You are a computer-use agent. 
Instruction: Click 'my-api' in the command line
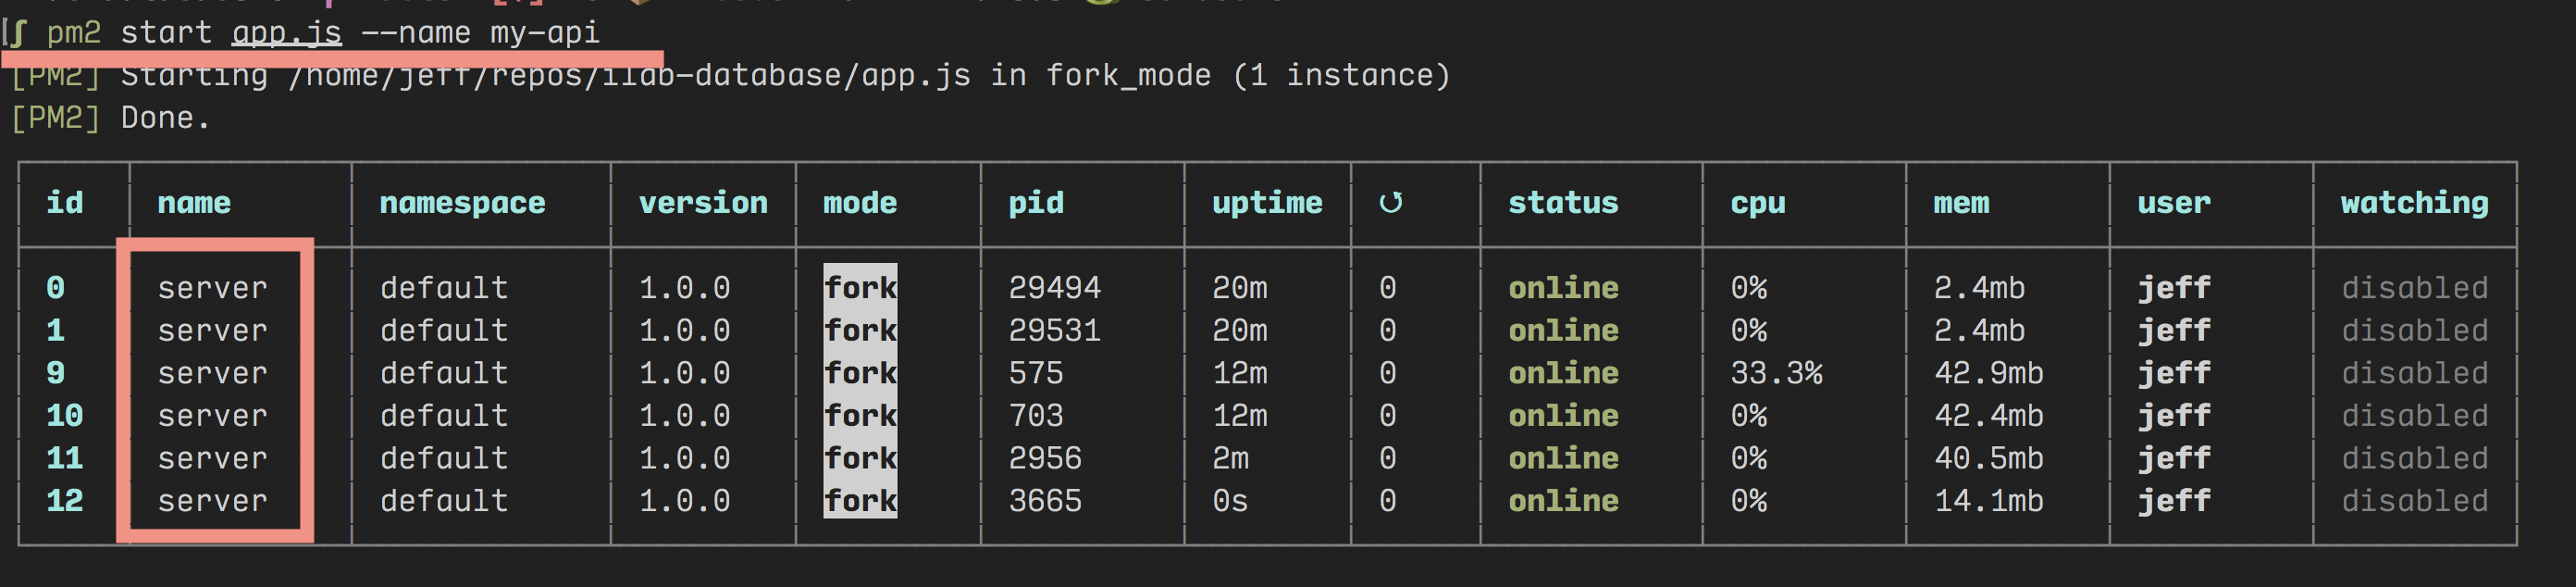(x=545, y=33)
